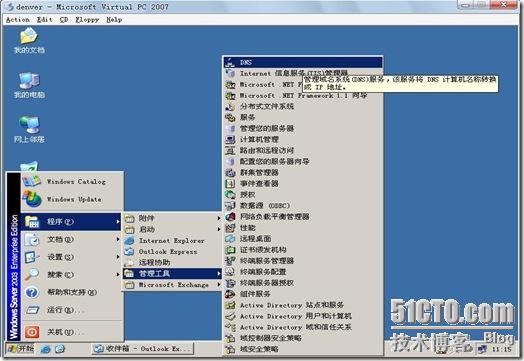Open the Edit menu in Virtual PC

pyautogui.click(x=44, y=20)
